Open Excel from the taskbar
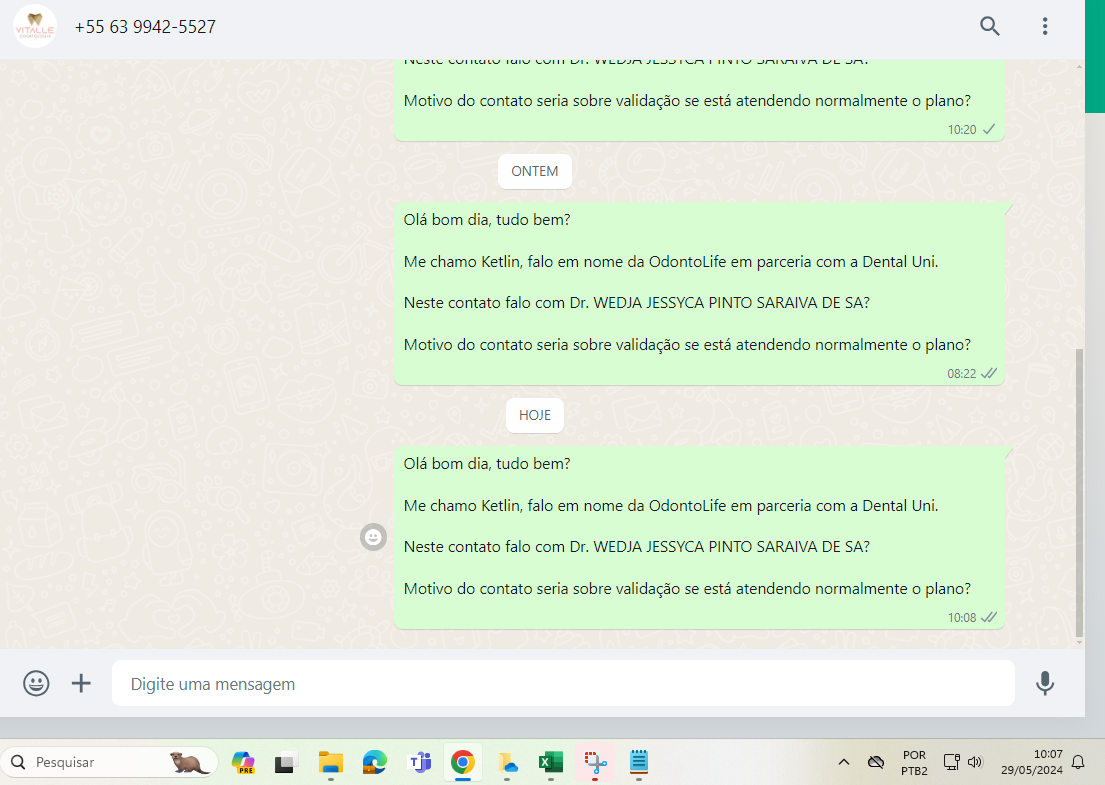This screenshot has width=1105, height=785. coord(550,762)
